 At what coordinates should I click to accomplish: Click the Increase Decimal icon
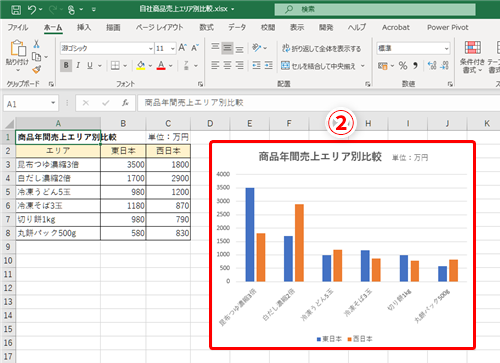[x=432, y=66]
